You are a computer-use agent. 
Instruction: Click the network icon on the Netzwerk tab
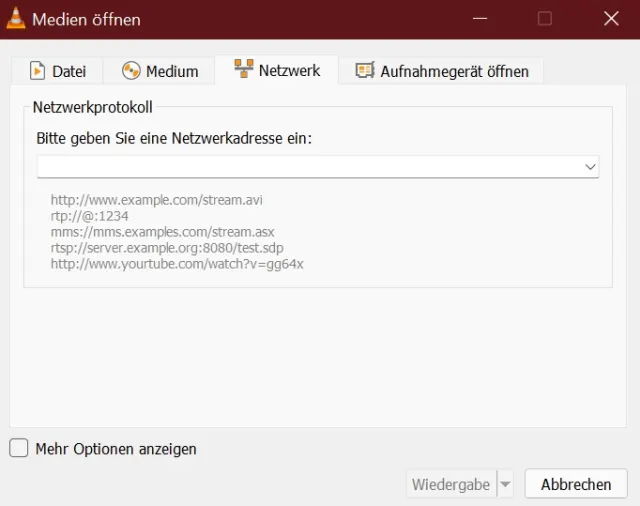pos(244,69)
